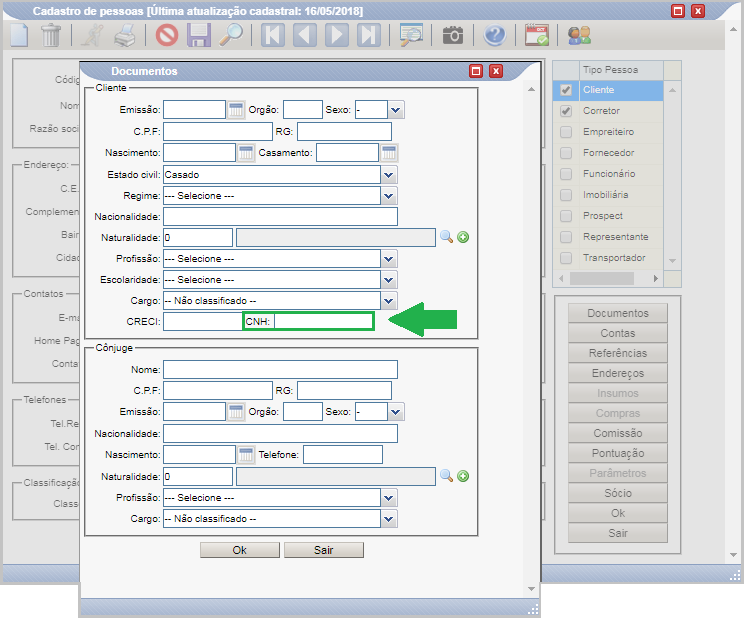
Task: Click the Comissão side button
Action: pos(618,433)
